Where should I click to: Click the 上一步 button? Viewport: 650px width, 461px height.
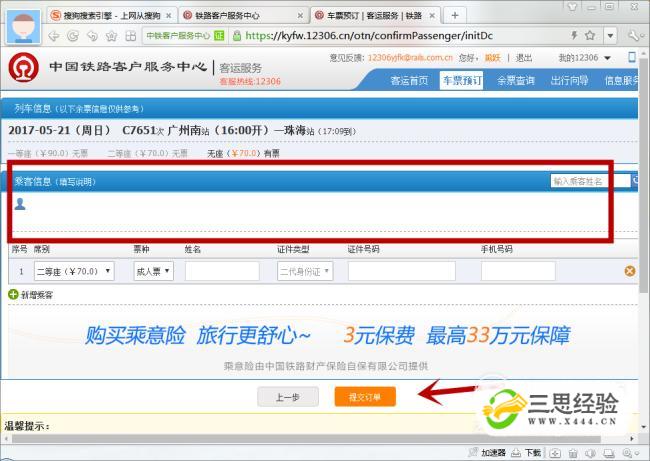tap(288, 397)
